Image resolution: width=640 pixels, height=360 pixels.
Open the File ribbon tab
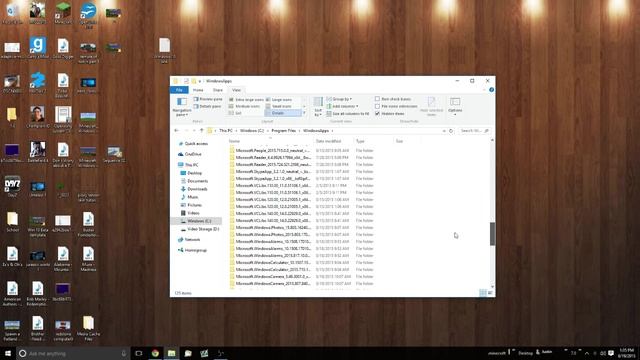179,90
